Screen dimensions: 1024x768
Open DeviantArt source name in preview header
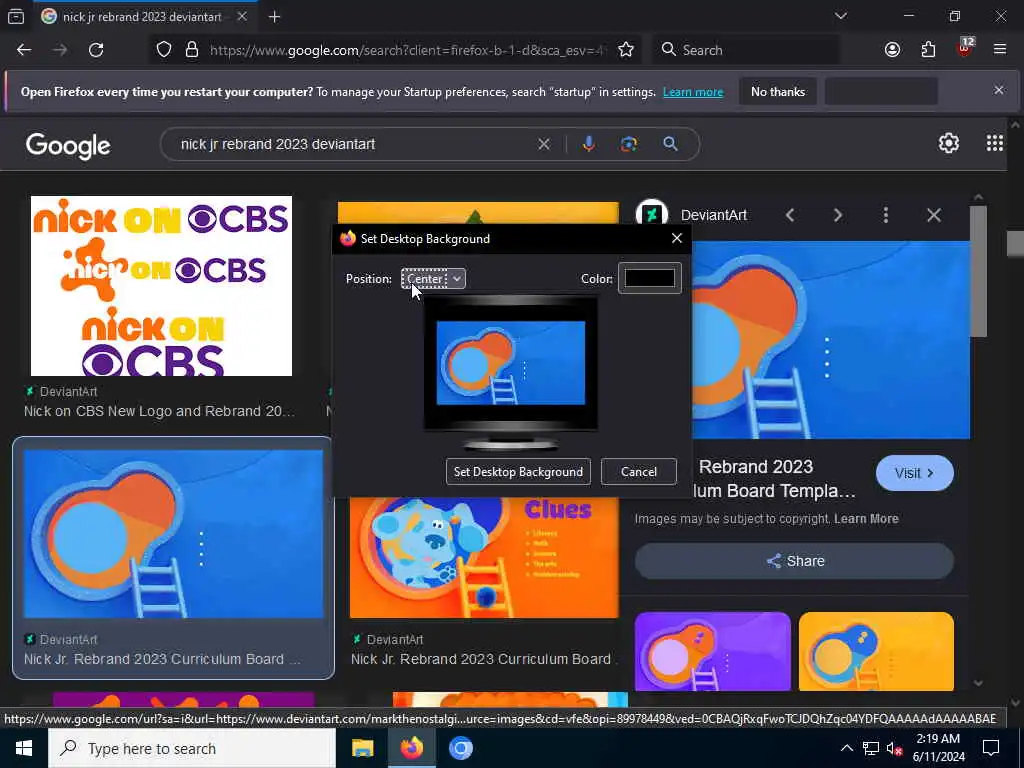tap(713, 216)
